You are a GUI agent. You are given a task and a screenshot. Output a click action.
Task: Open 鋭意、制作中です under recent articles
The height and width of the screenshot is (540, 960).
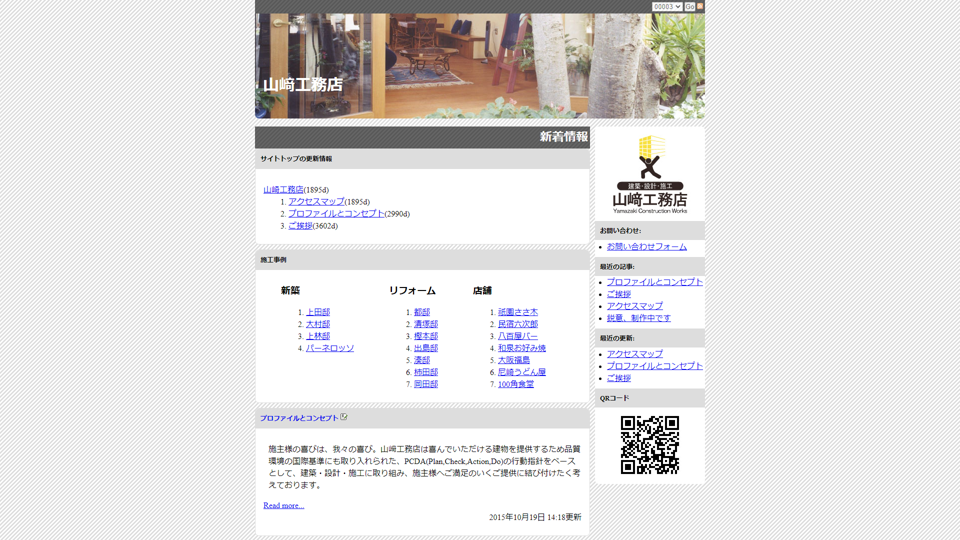point(638,318)
